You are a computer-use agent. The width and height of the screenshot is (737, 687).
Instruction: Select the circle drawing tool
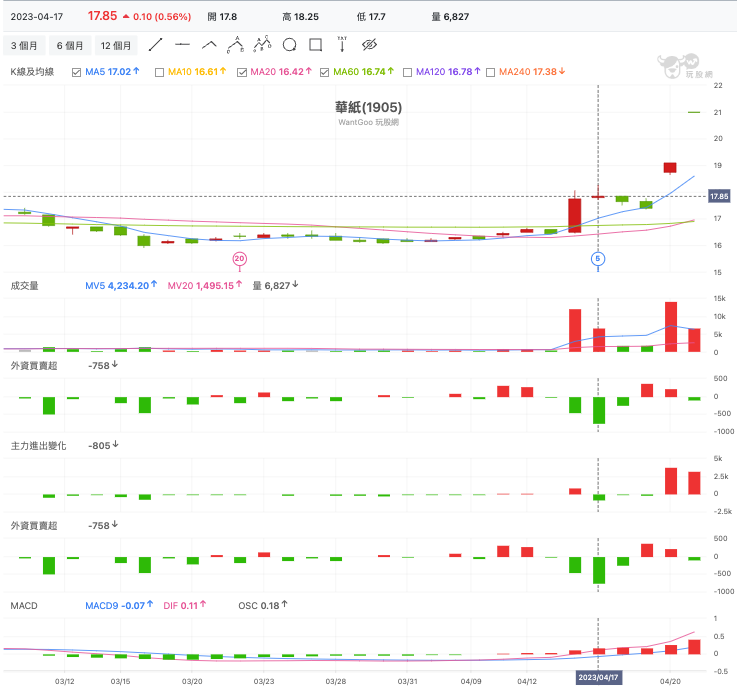click(290, 45)
